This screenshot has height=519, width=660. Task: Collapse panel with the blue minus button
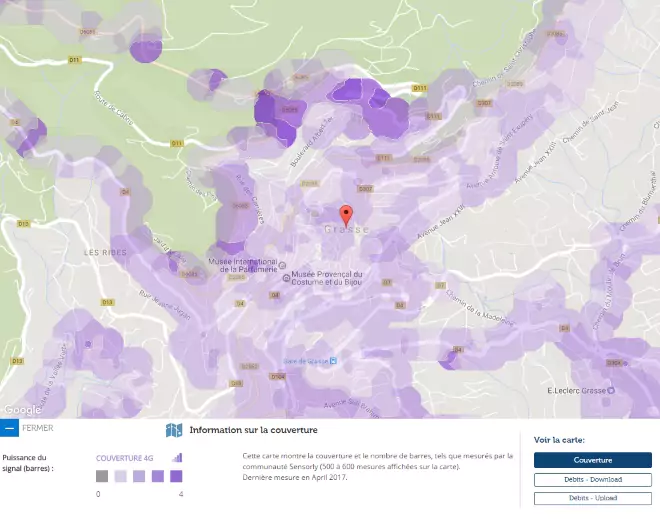9,429
